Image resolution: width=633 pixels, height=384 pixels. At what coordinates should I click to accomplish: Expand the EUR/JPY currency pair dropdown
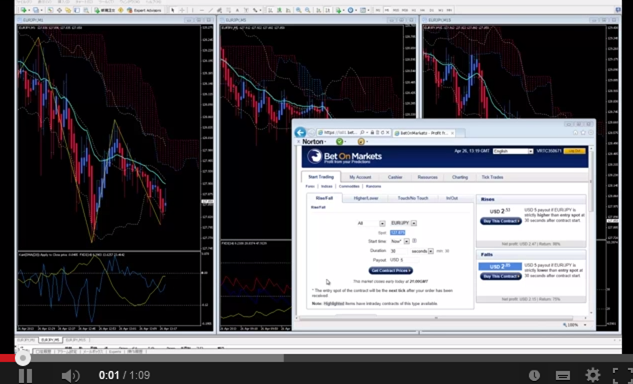click(414, 223)
